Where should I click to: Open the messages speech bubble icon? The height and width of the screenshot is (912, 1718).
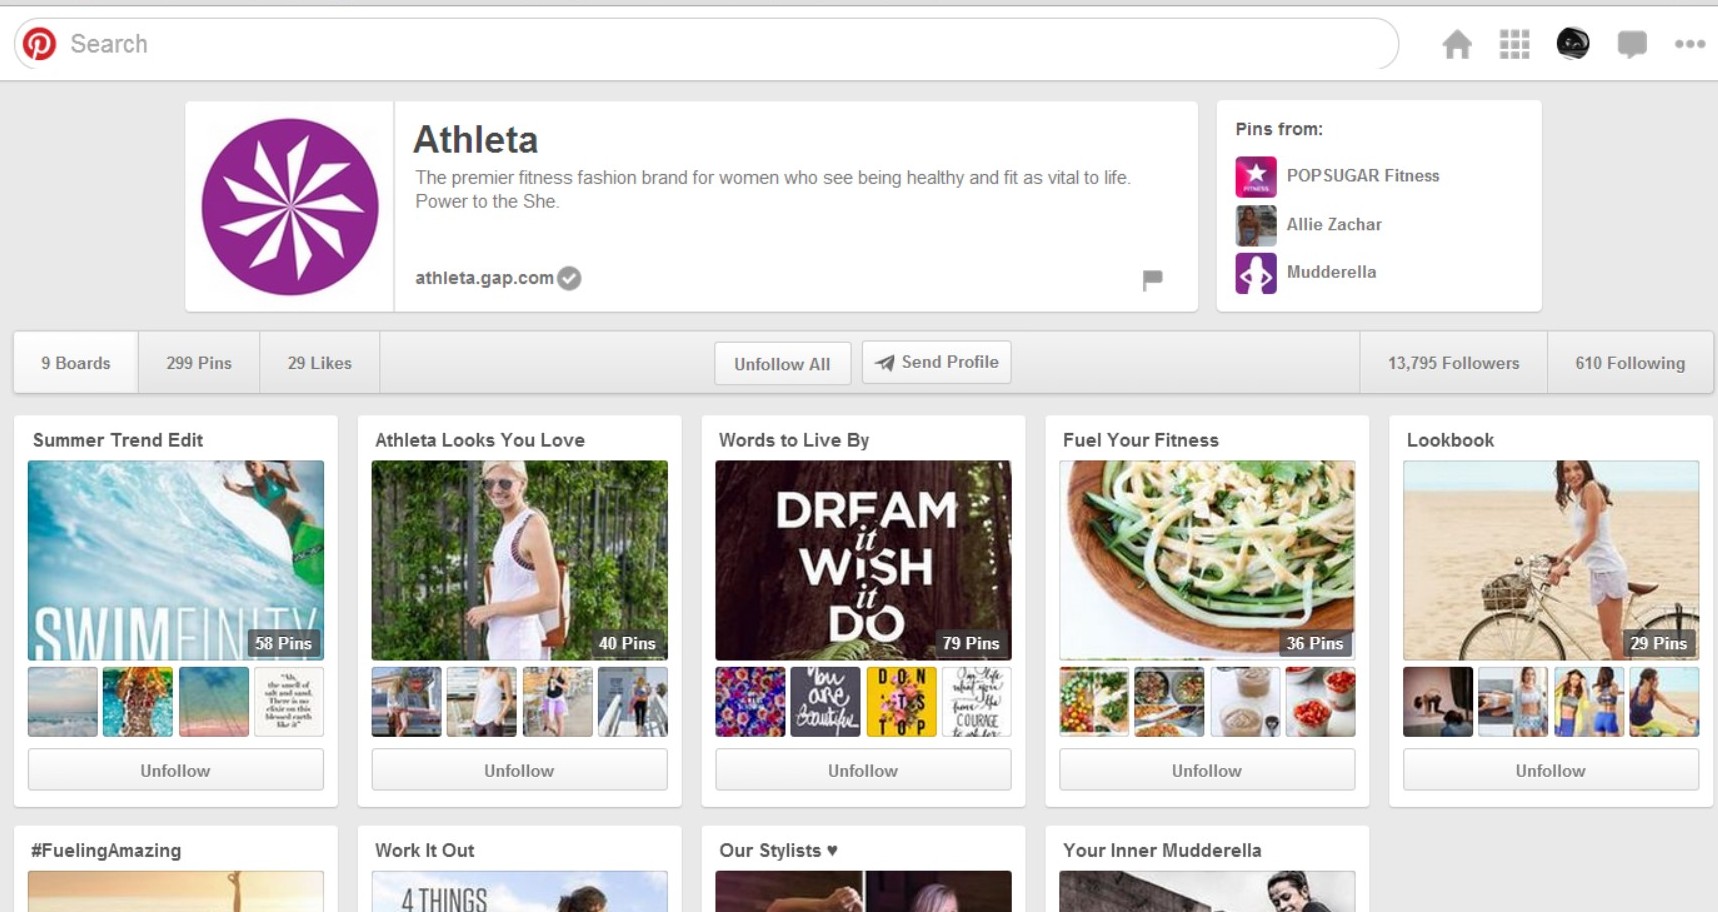(1631, 44)
